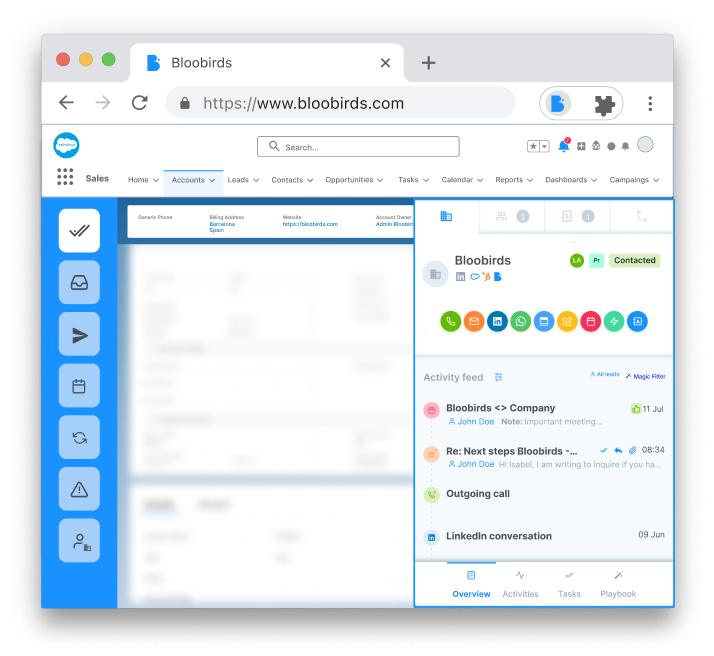Open the paper plane outbox icon in sidebar

click(79, 334)
